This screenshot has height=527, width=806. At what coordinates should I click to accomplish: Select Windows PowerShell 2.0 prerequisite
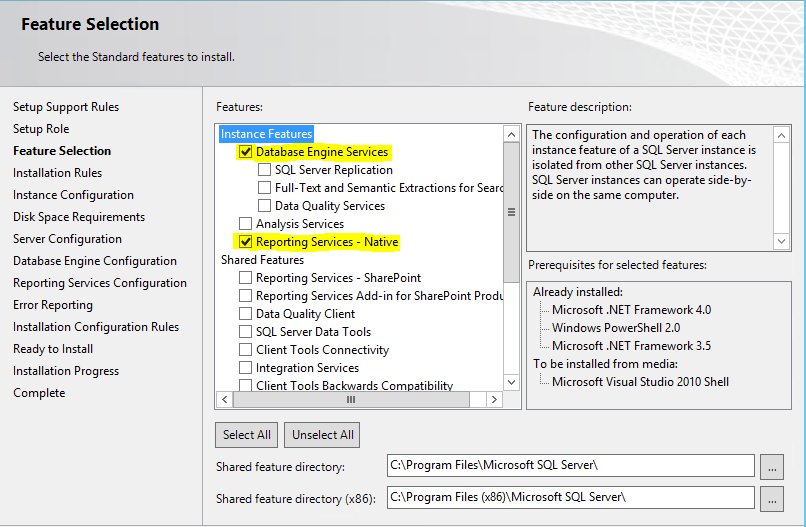point(616,328)
